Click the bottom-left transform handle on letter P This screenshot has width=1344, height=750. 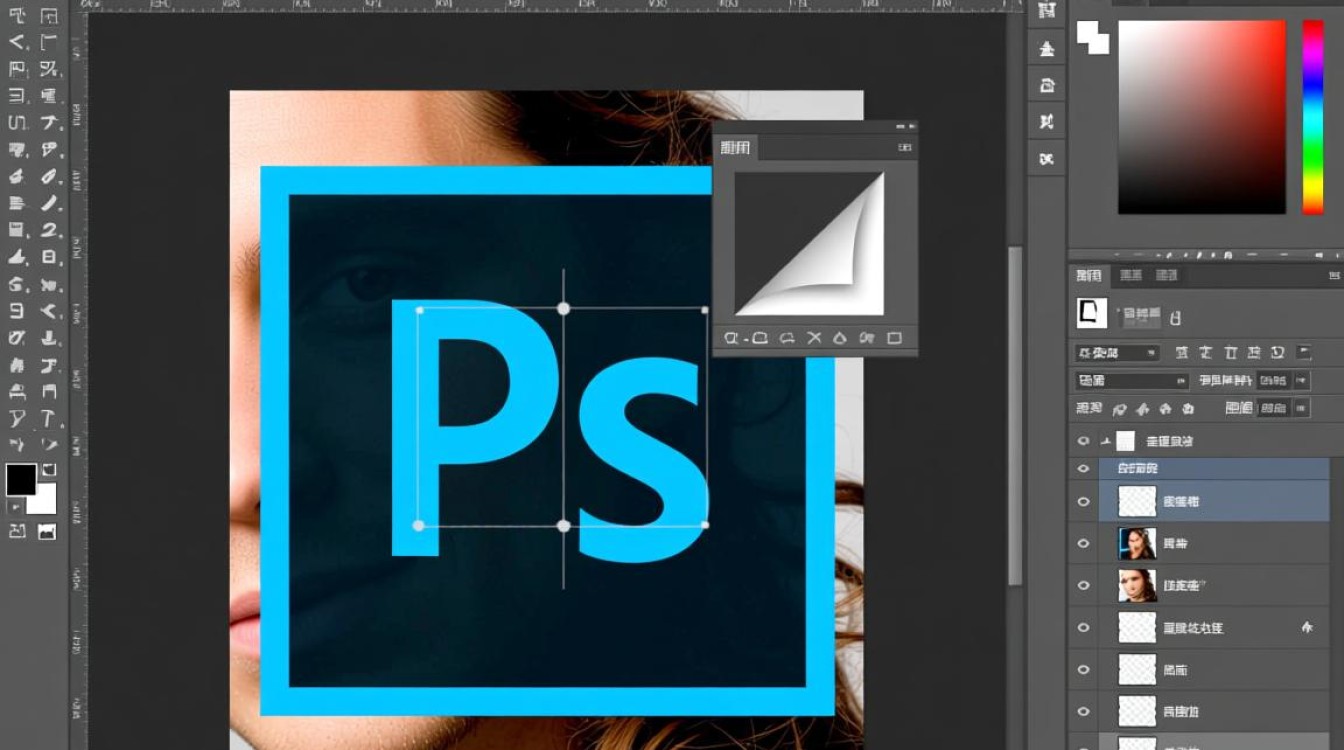tap(418, 525)
